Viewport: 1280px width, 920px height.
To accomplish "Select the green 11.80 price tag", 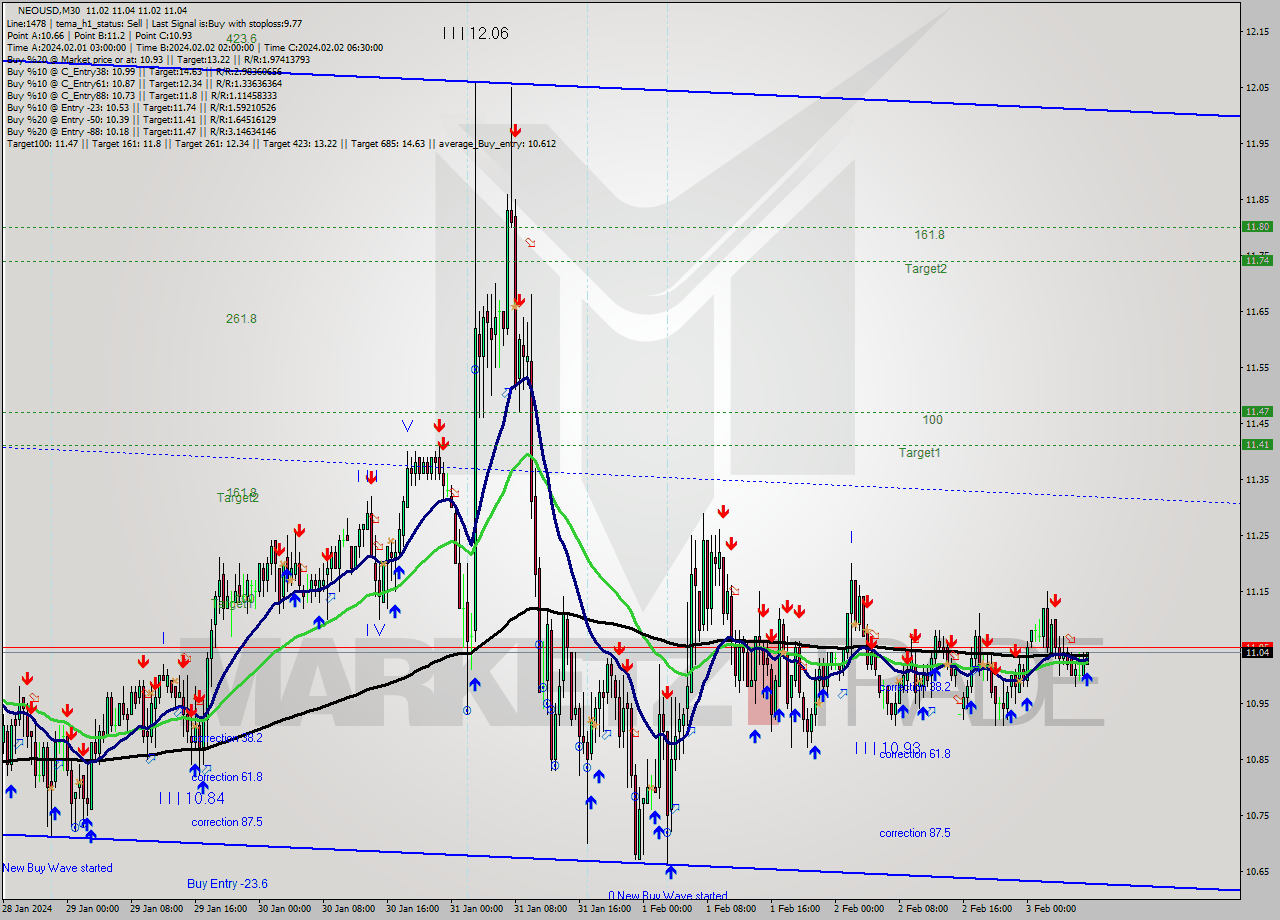I will tap(1257, 227).
